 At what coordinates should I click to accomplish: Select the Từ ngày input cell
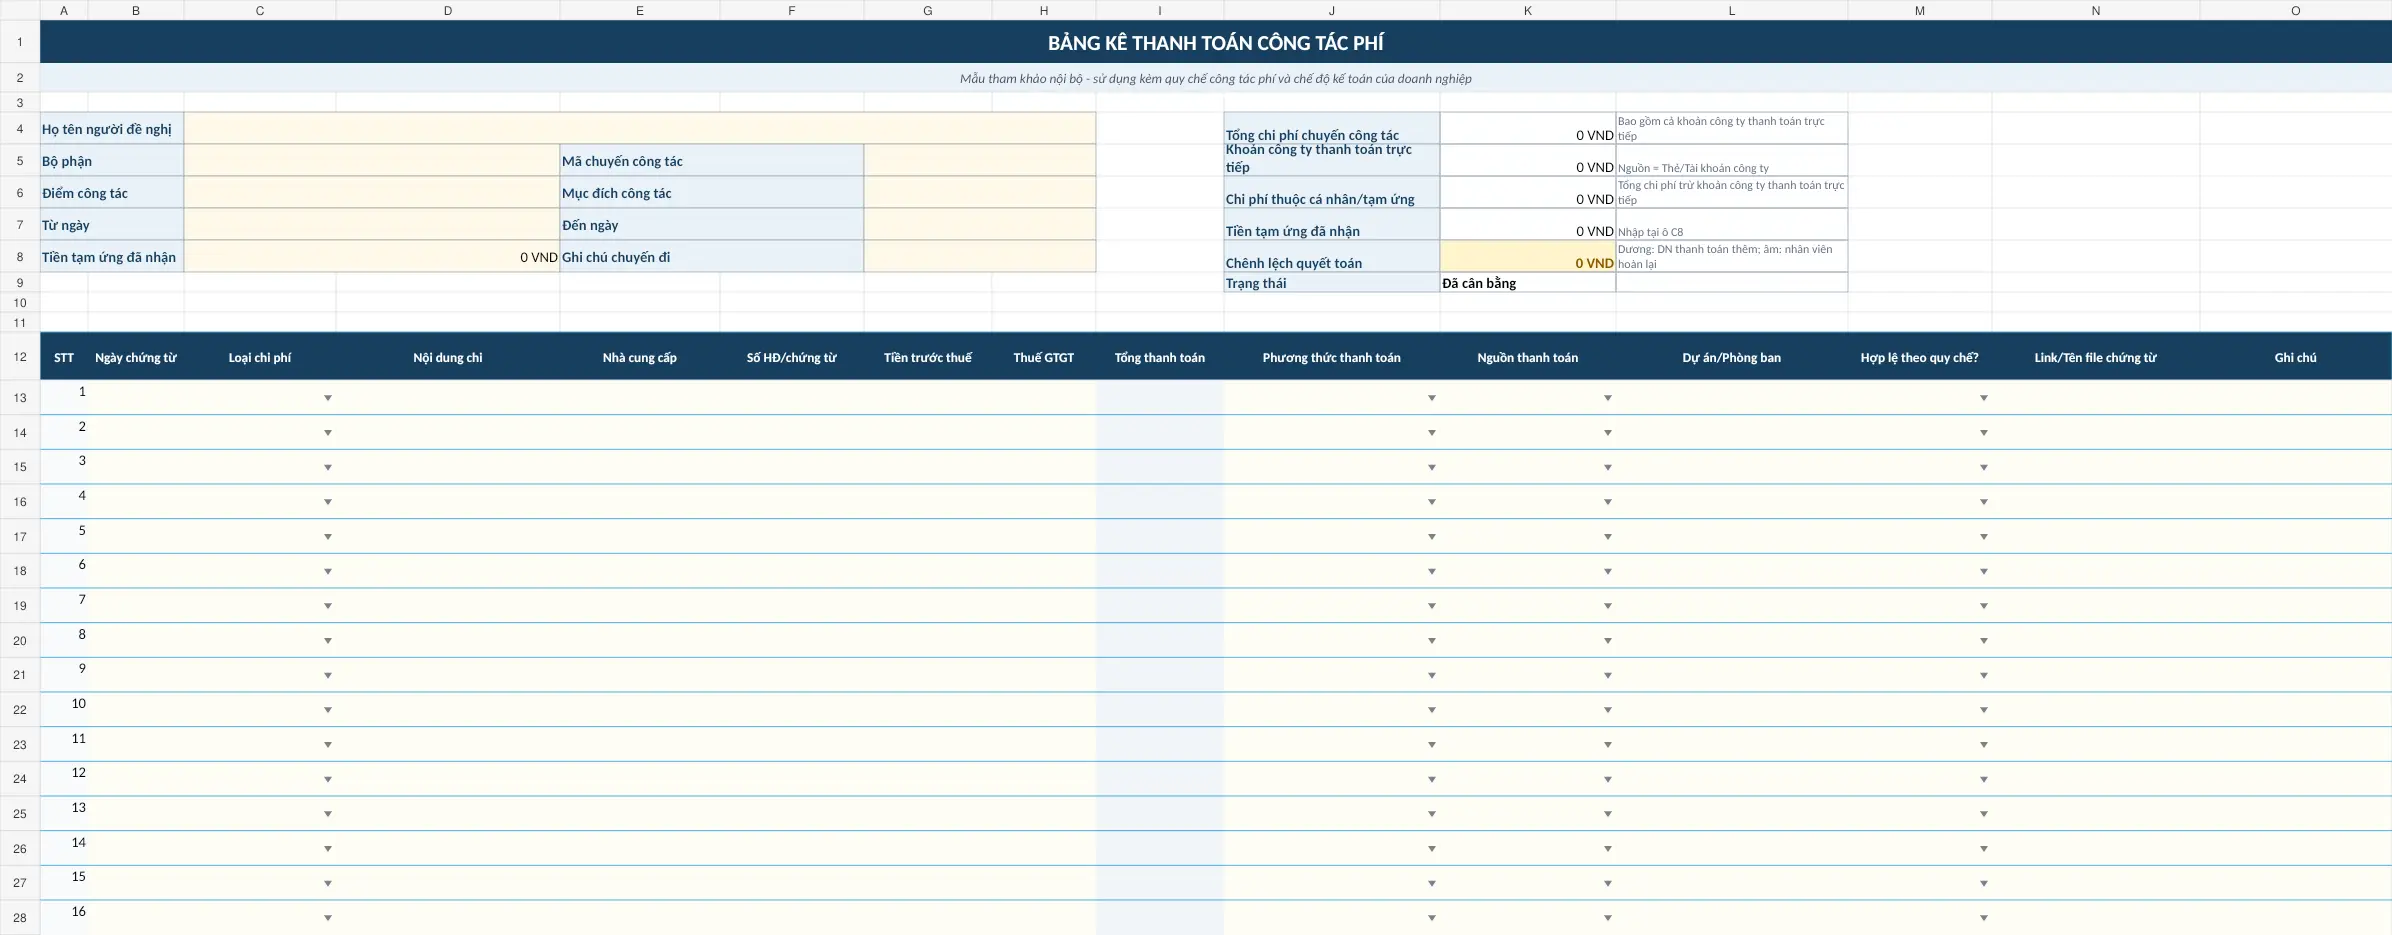click(x=372, y=224)
